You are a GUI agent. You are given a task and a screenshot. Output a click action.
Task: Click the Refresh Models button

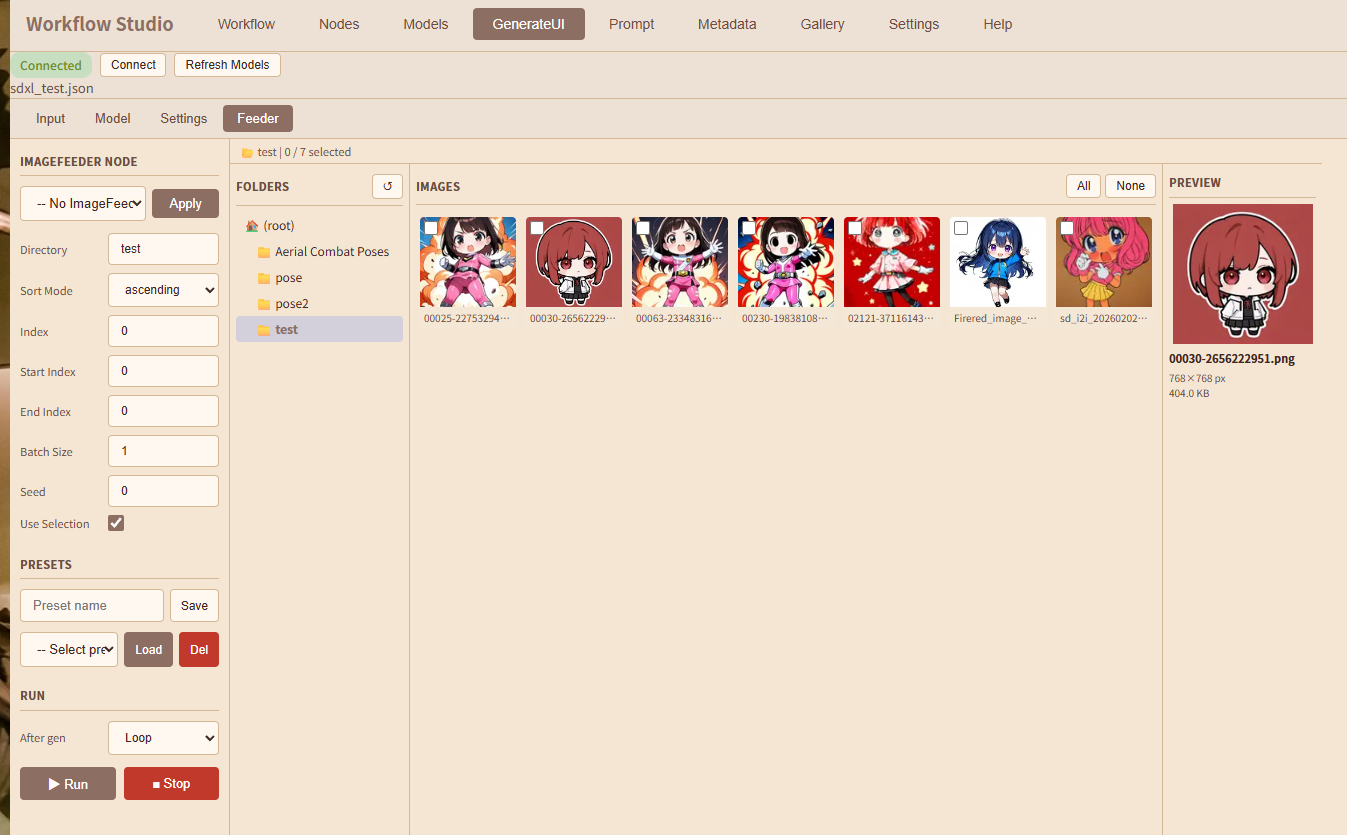[227, 65]
